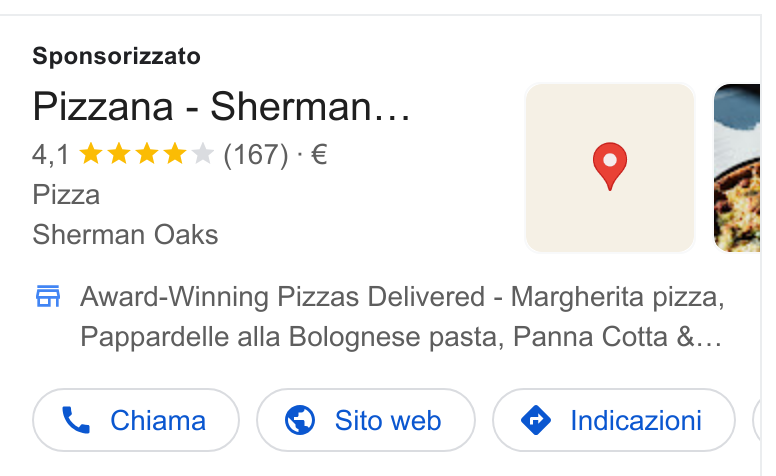776x476 pixels.
Task: Click the Sherman Oaks location text
Action: click(x=125, y=235)
